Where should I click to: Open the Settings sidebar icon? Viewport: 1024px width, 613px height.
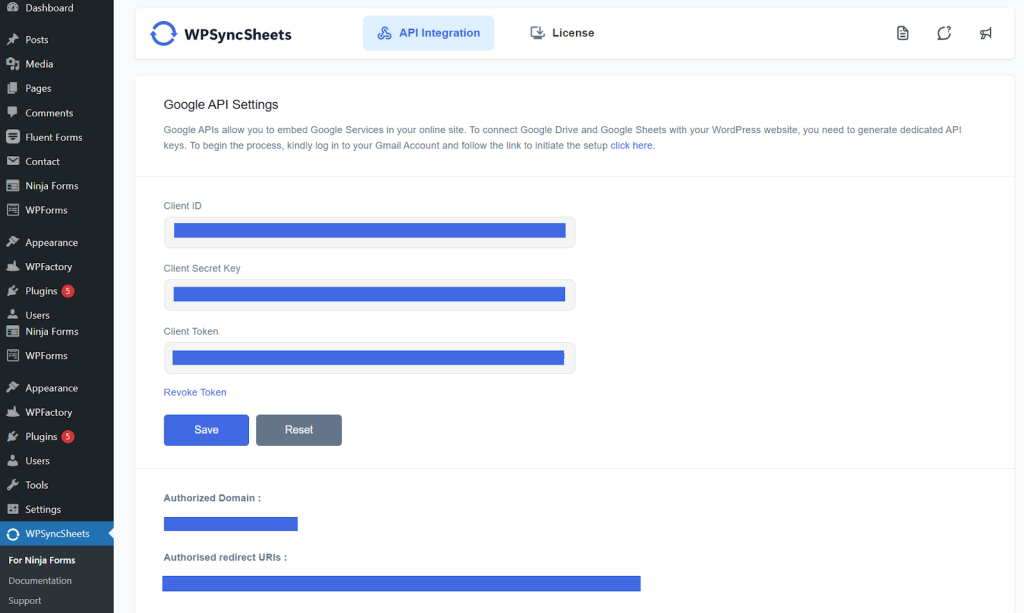click(12, 509)
